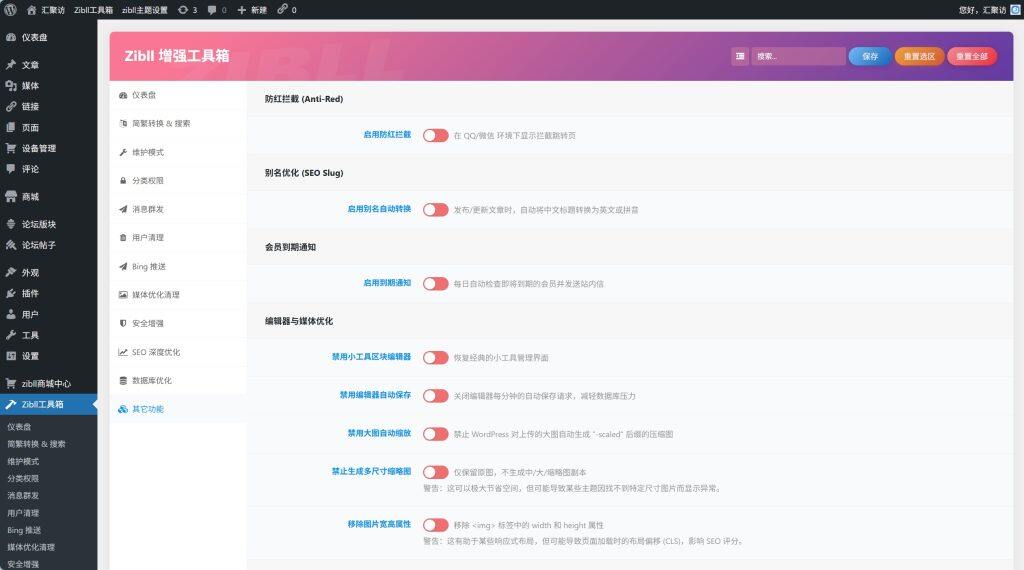Toggle 禁用小工具区块编辑器 switch
This screenshot has height=570, width=1024.
click(x=436, y=358)
